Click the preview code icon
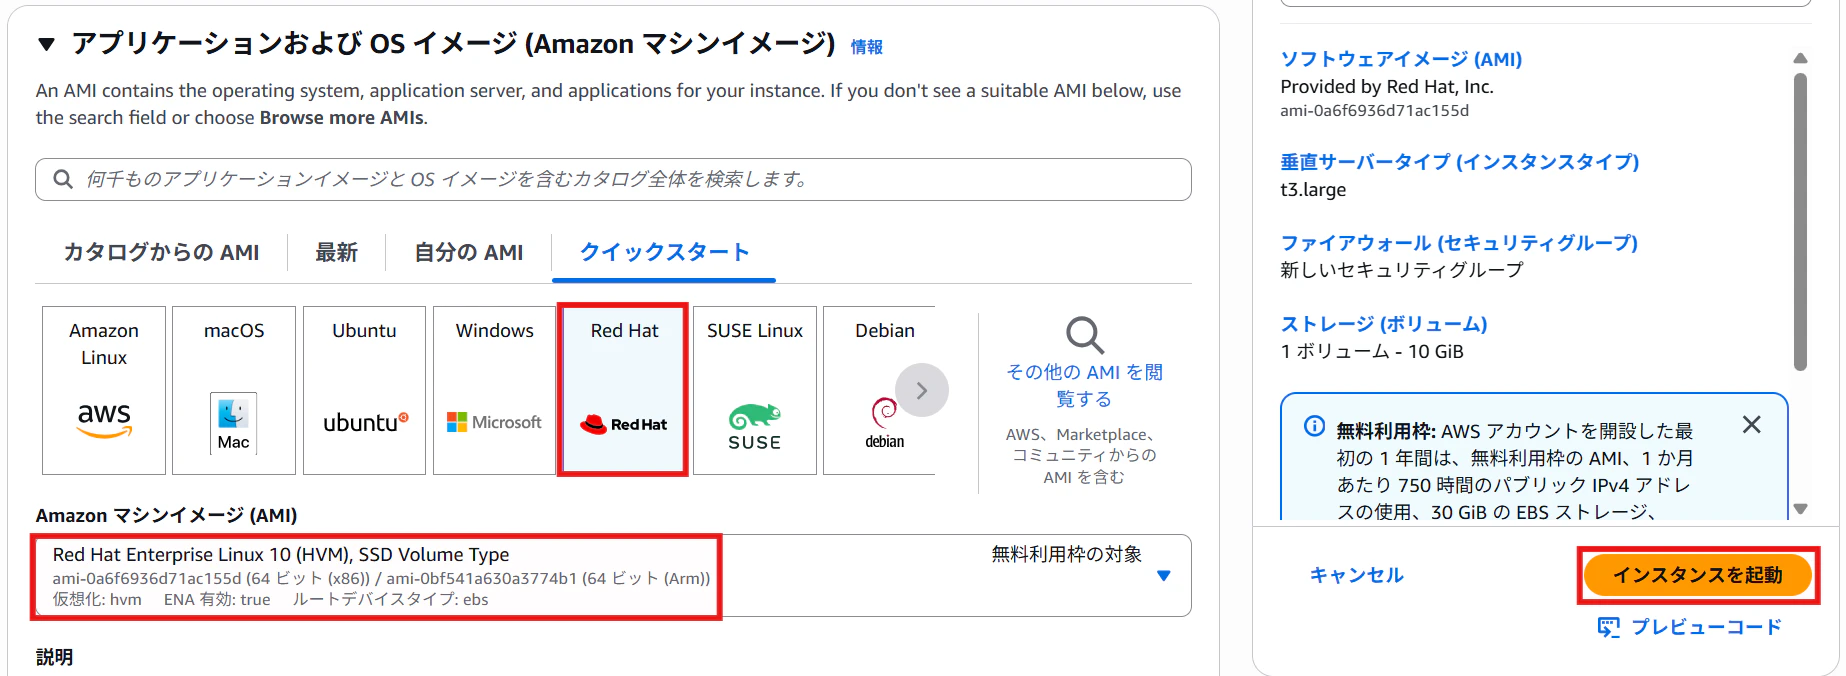The height and width of the screenshot is (676, 1846). click(x=1608, y=627)
